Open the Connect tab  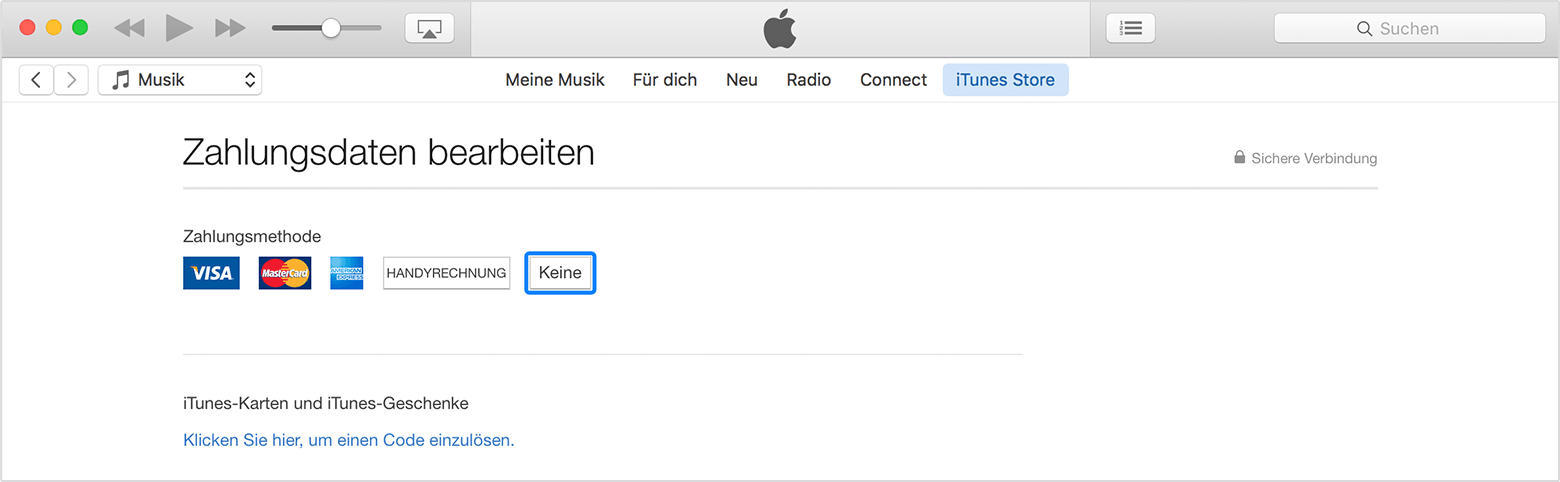coord(894,80)
